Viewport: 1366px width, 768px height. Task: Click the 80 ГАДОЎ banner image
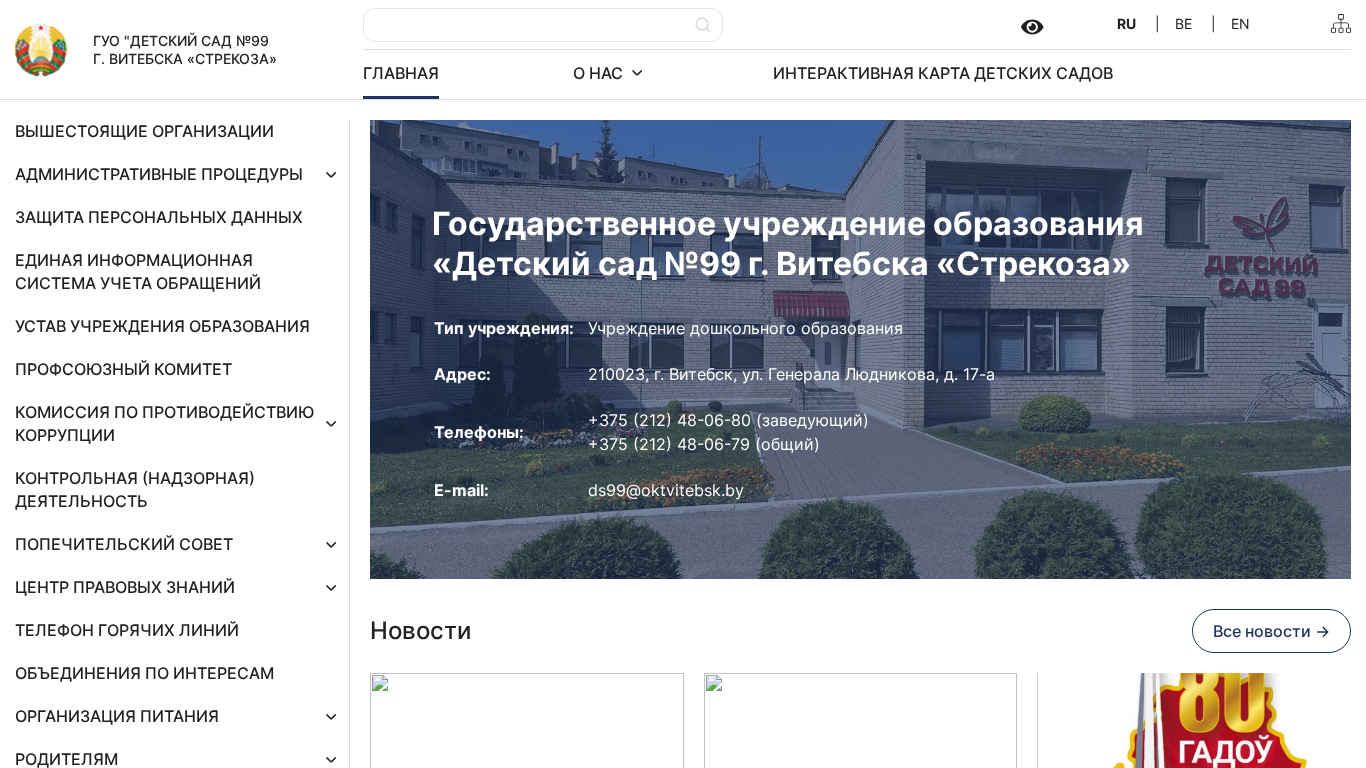pos(1210,720)
